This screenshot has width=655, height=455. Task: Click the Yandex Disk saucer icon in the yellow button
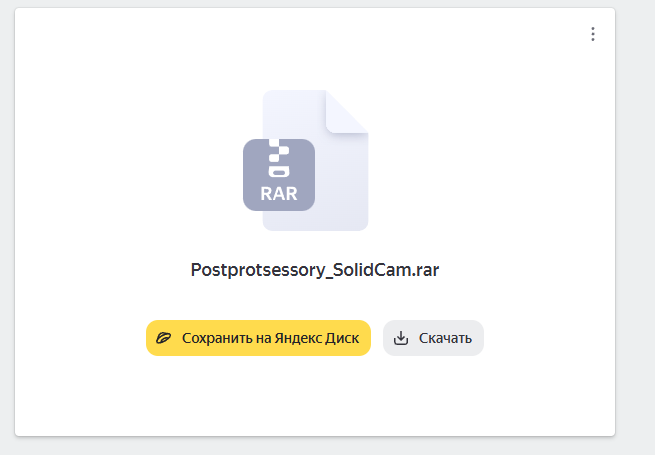[163, 338]
